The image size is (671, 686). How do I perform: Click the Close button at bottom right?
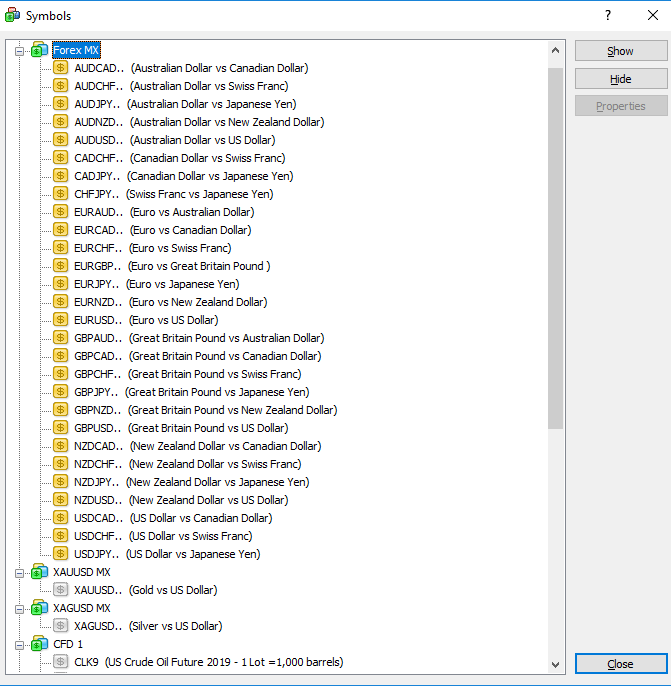620,664
